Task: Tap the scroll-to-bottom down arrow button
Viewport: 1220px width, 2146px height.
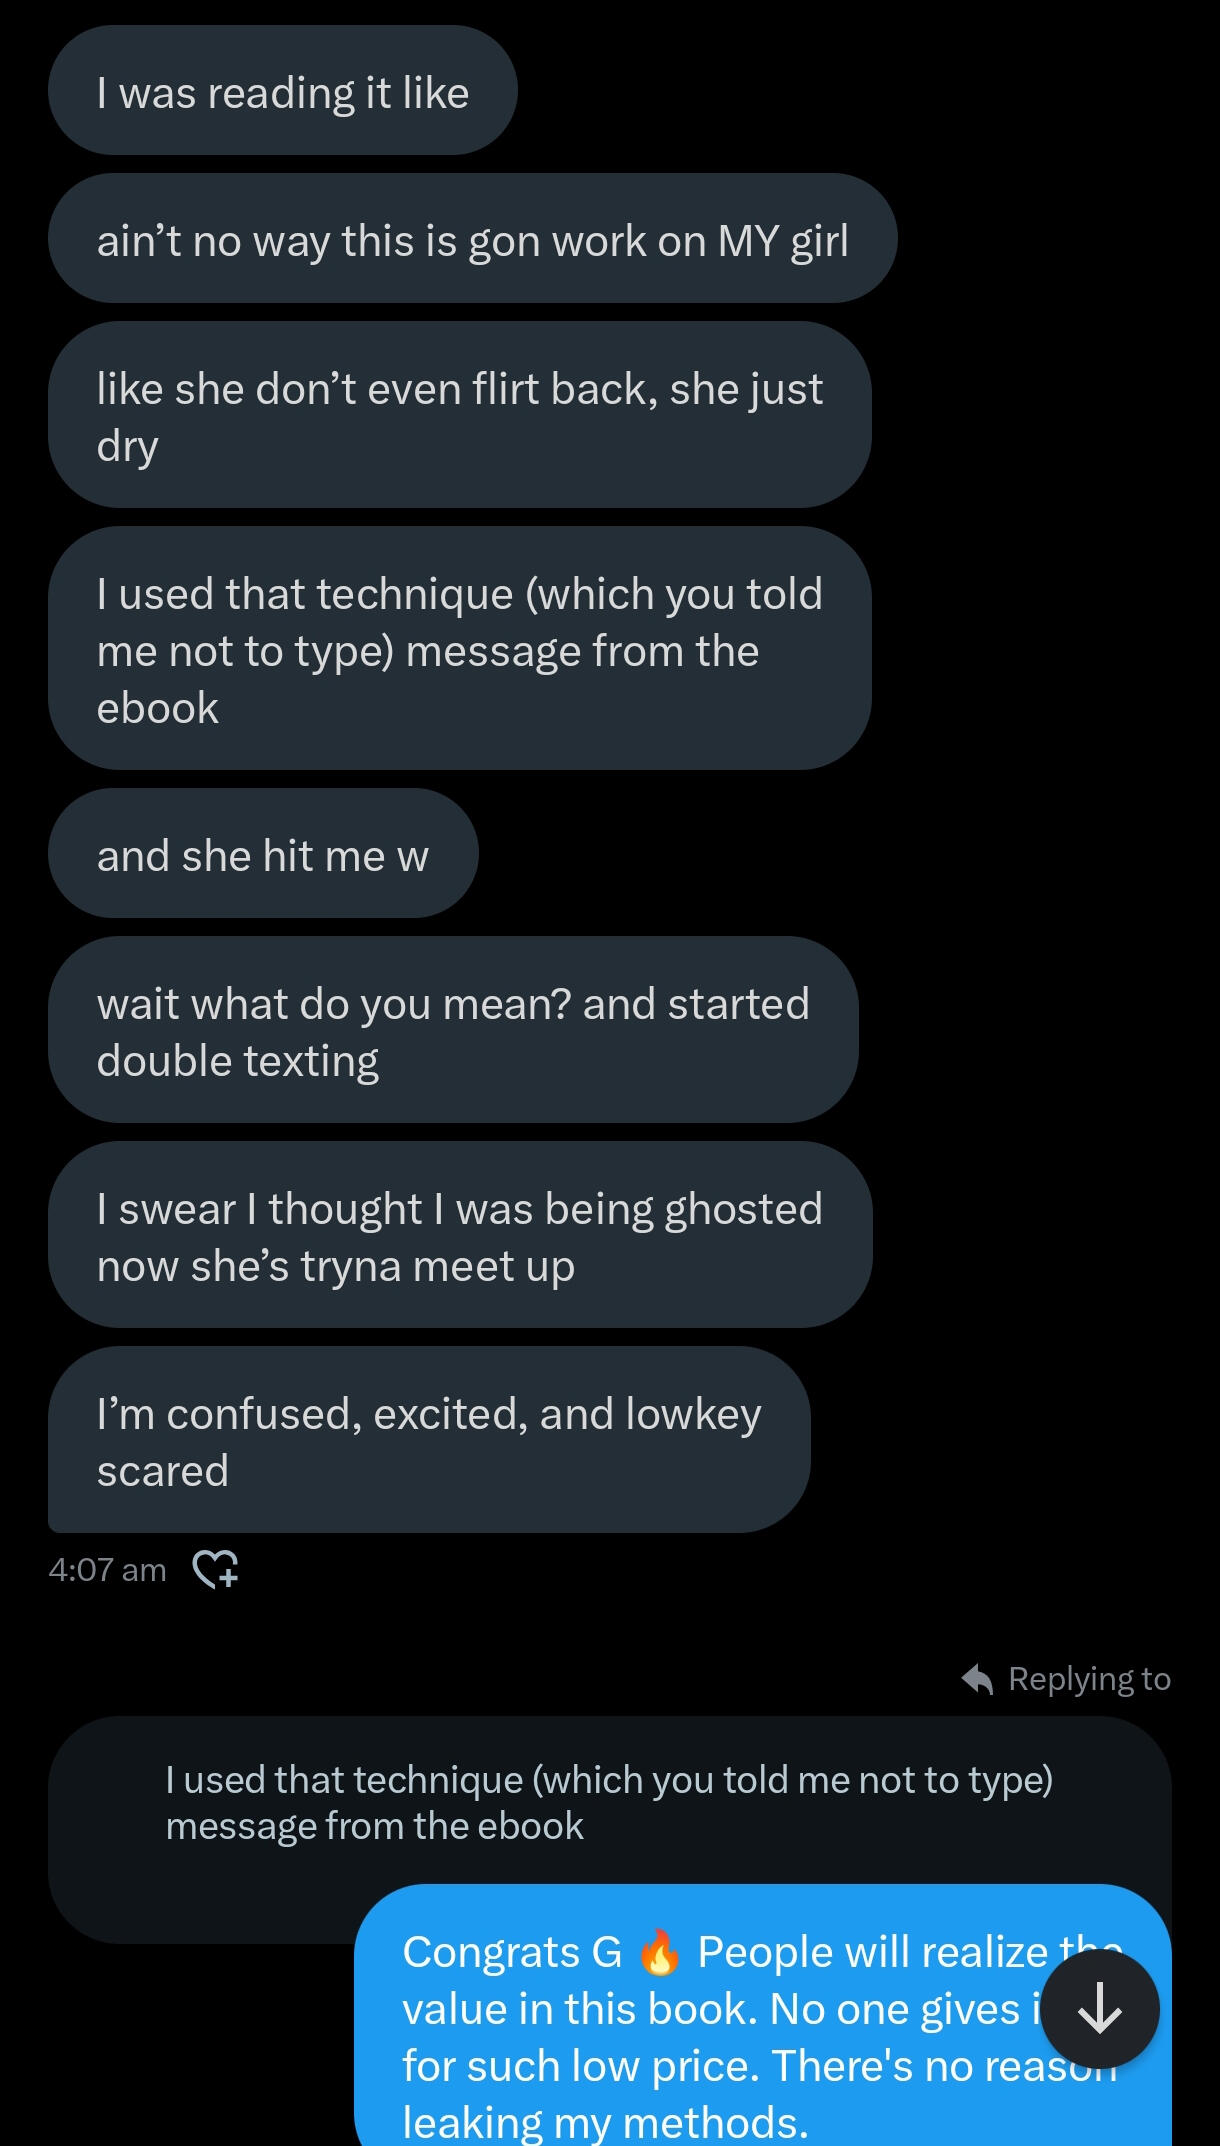Action: click(1100, 2009)
